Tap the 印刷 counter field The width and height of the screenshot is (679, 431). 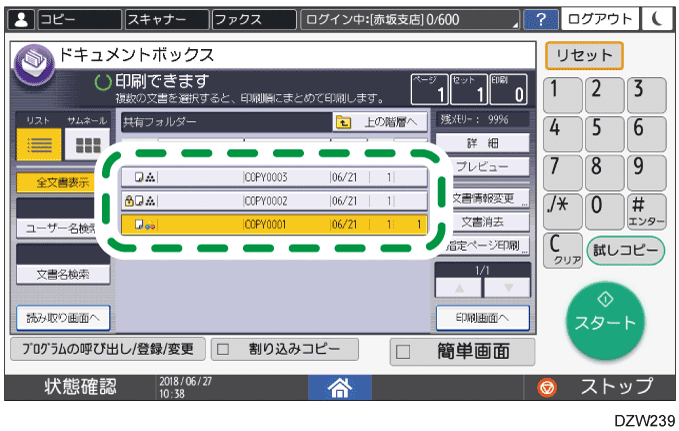click(508, 90)
